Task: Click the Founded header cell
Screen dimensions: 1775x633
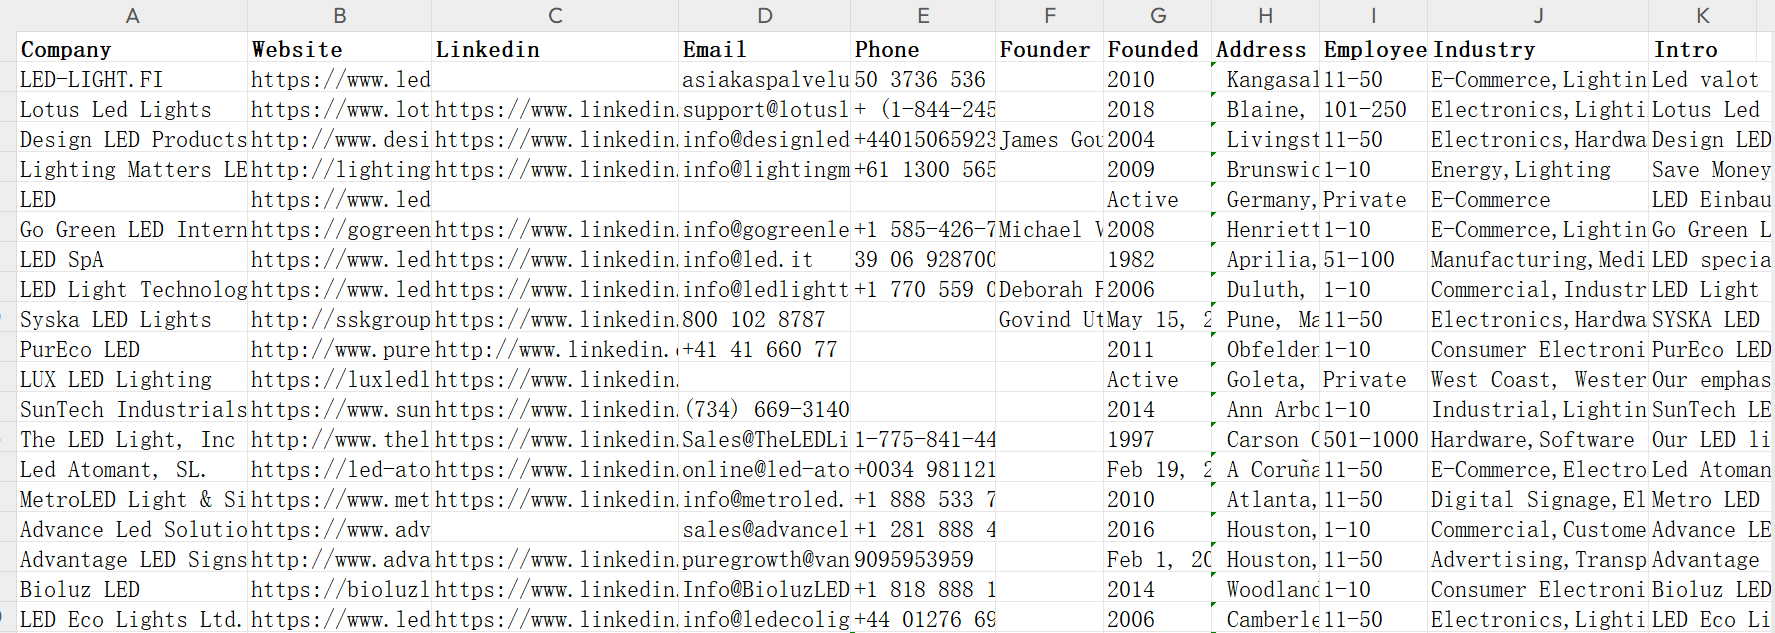Action: click(x=1157, y=49)
